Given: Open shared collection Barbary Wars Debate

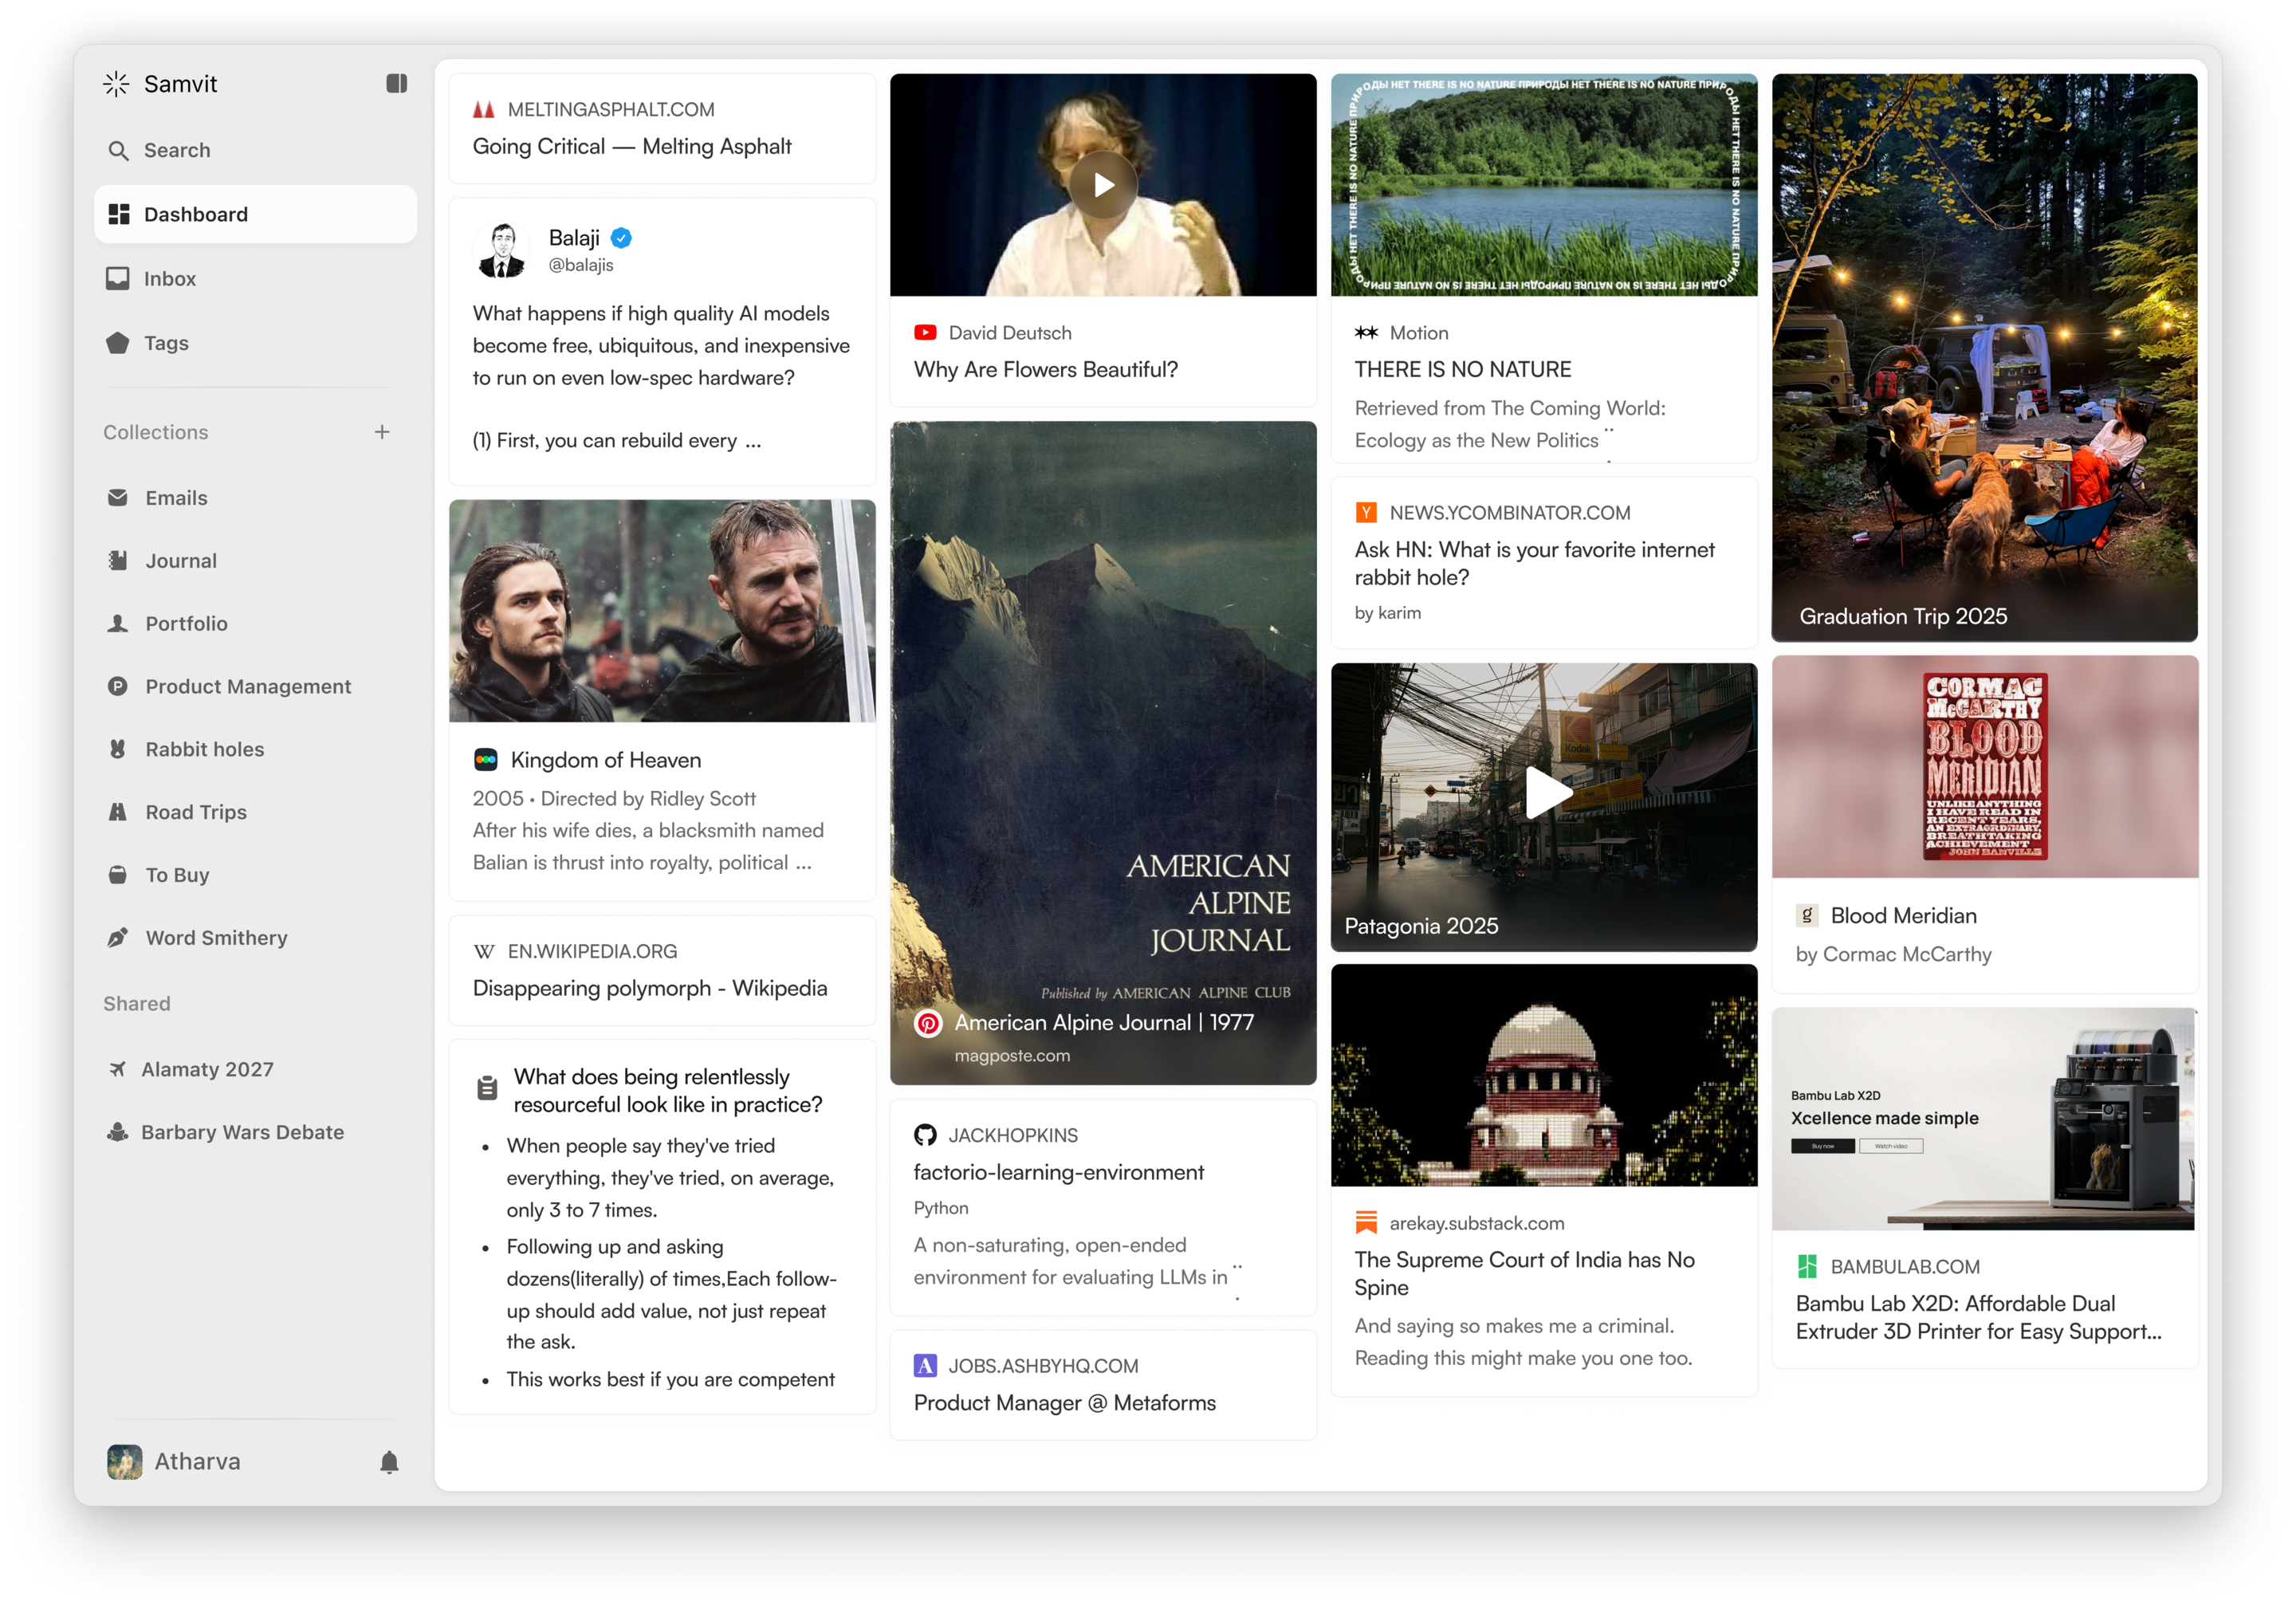Looking at the screenshot, I should [256, 1133].
